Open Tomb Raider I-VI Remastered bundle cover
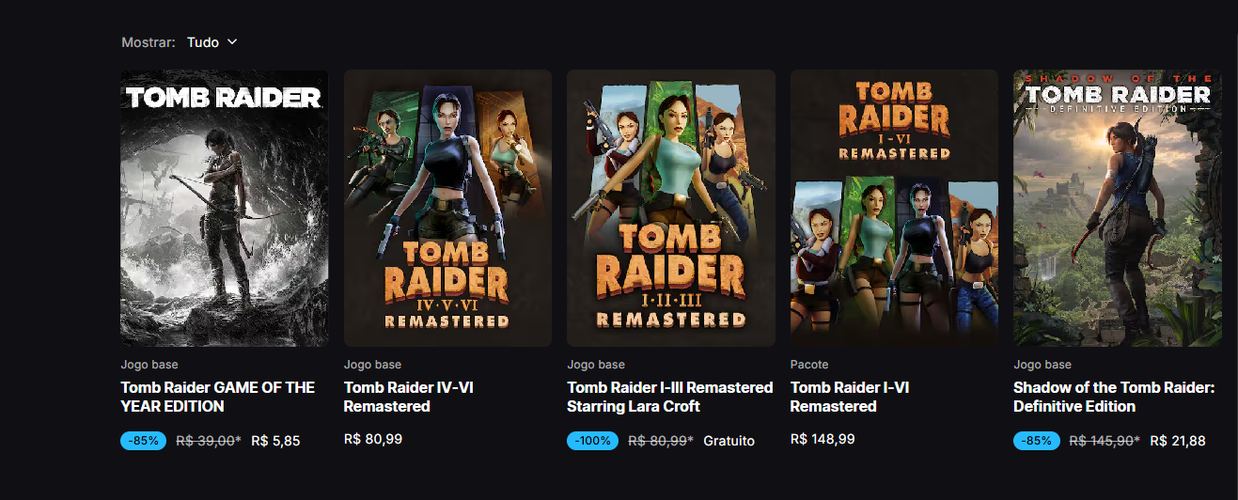 894,208
